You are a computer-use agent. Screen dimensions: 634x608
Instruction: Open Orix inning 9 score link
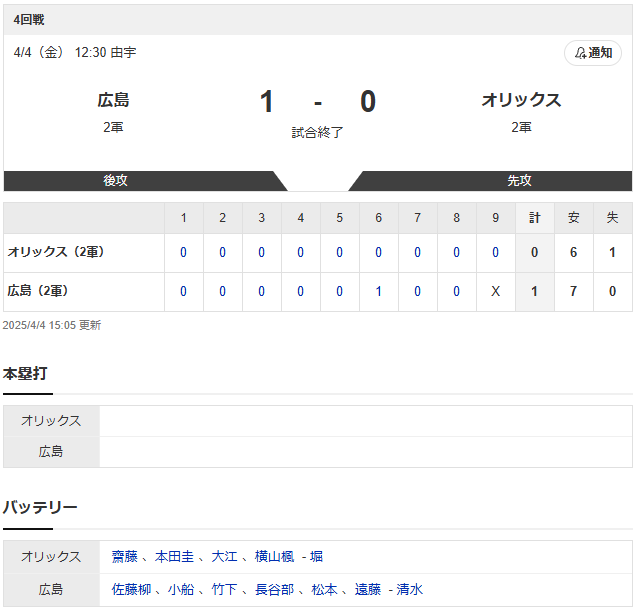pos(496,253)
